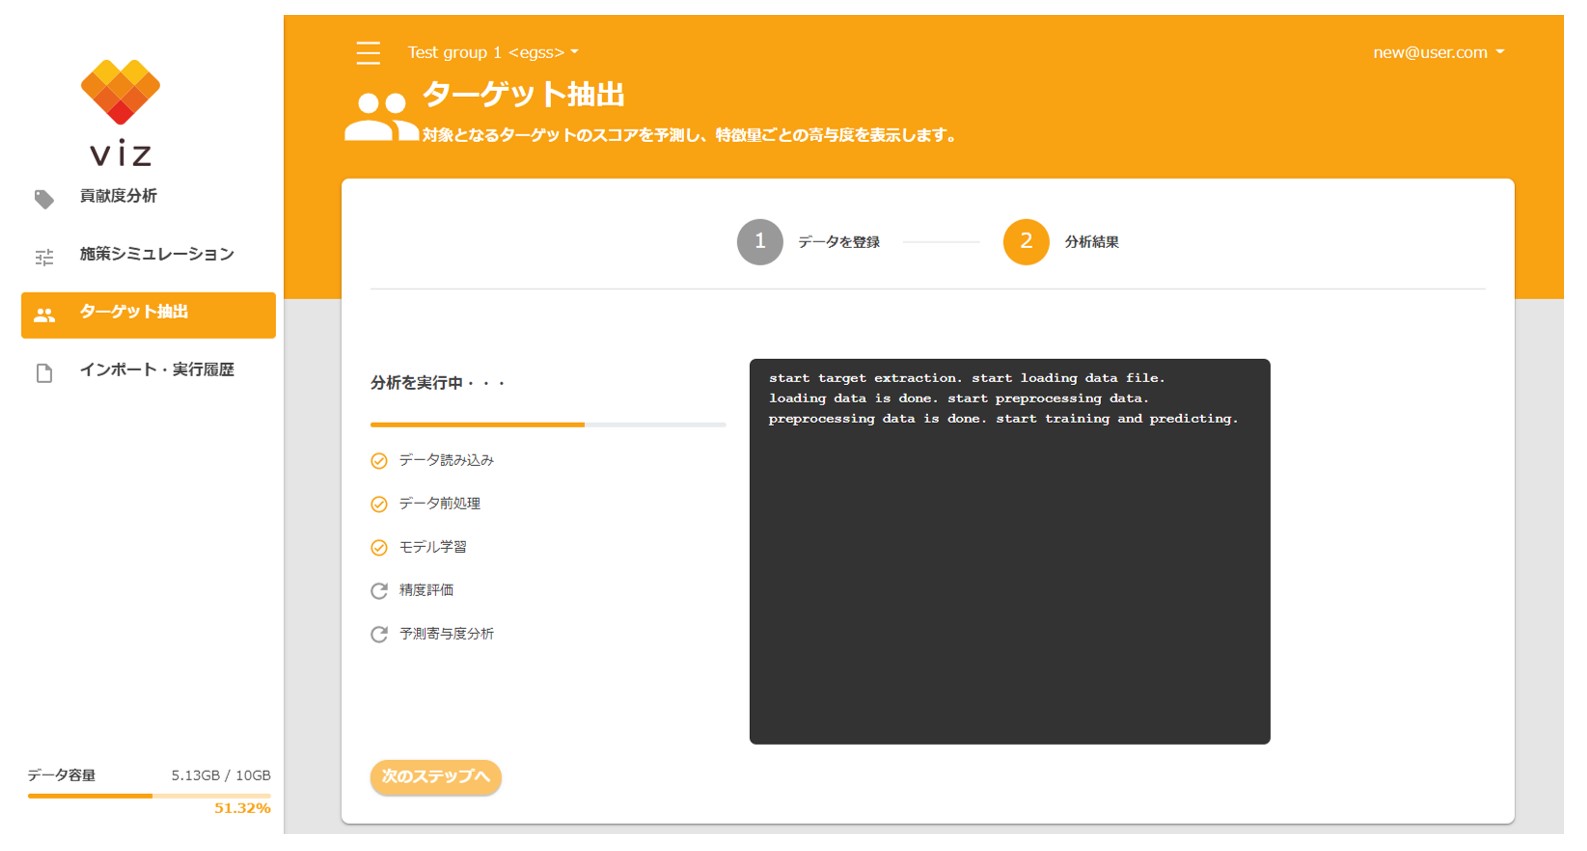Click the dark log console output area

1010,551
